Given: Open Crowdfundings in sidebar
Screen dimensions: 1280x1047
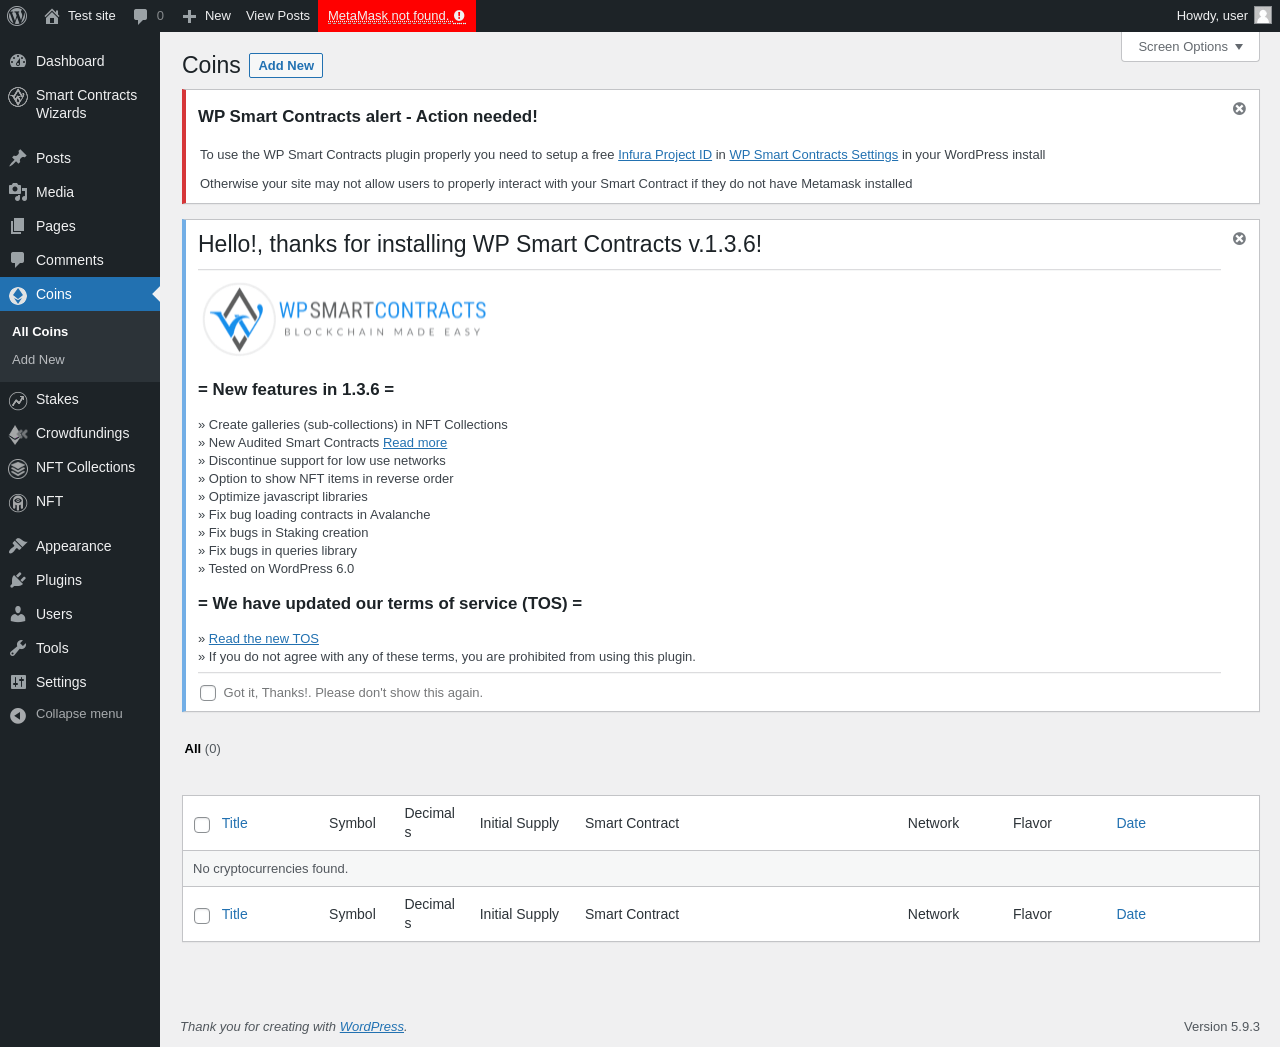Looking at the screenshot, I should pos(80,433).
